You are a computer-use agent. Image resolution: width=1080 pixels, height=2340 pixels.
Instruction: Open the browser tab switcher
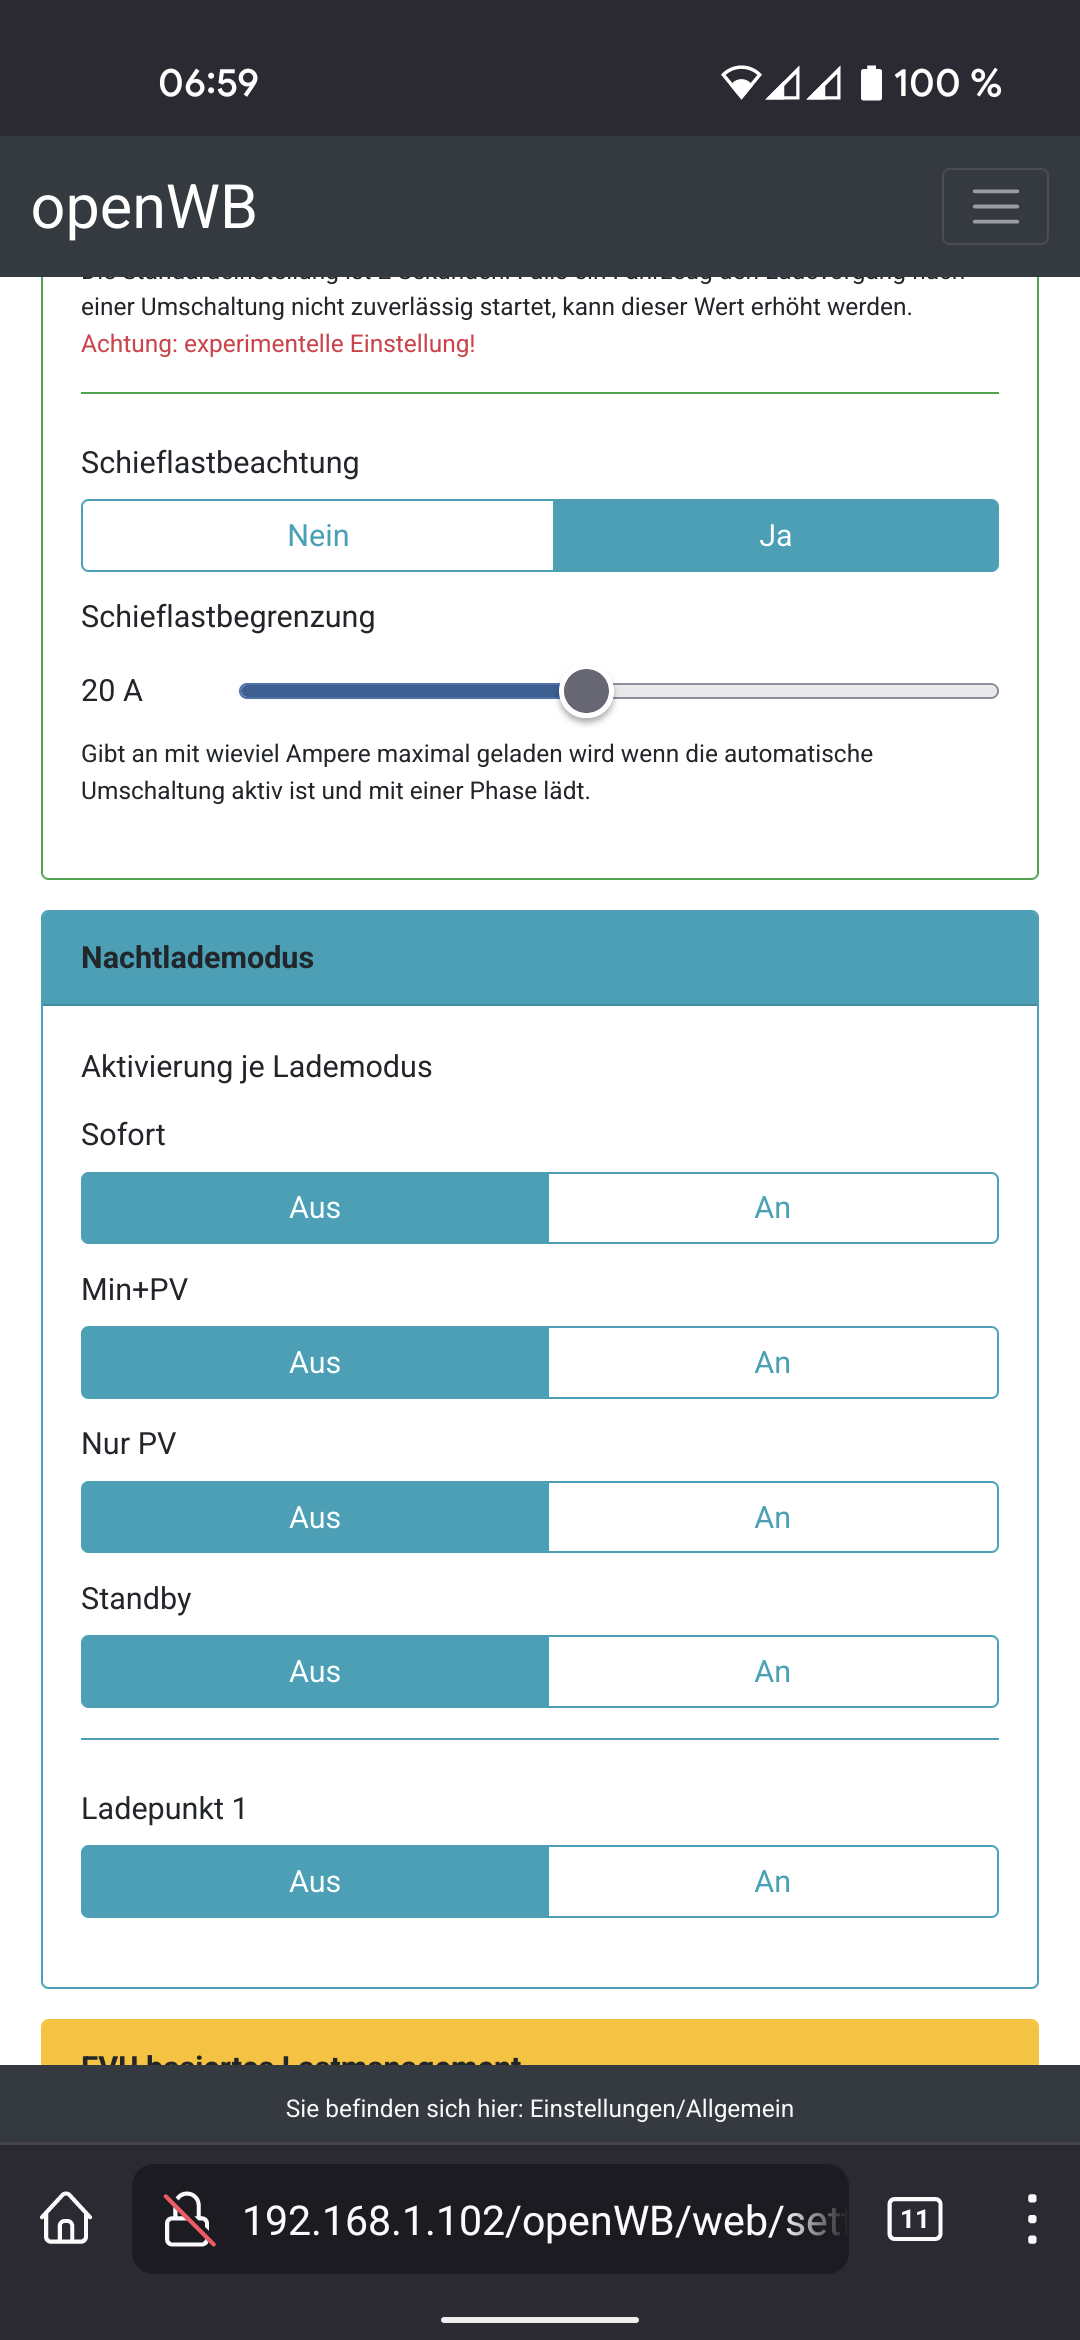(x=914, y=2218)
